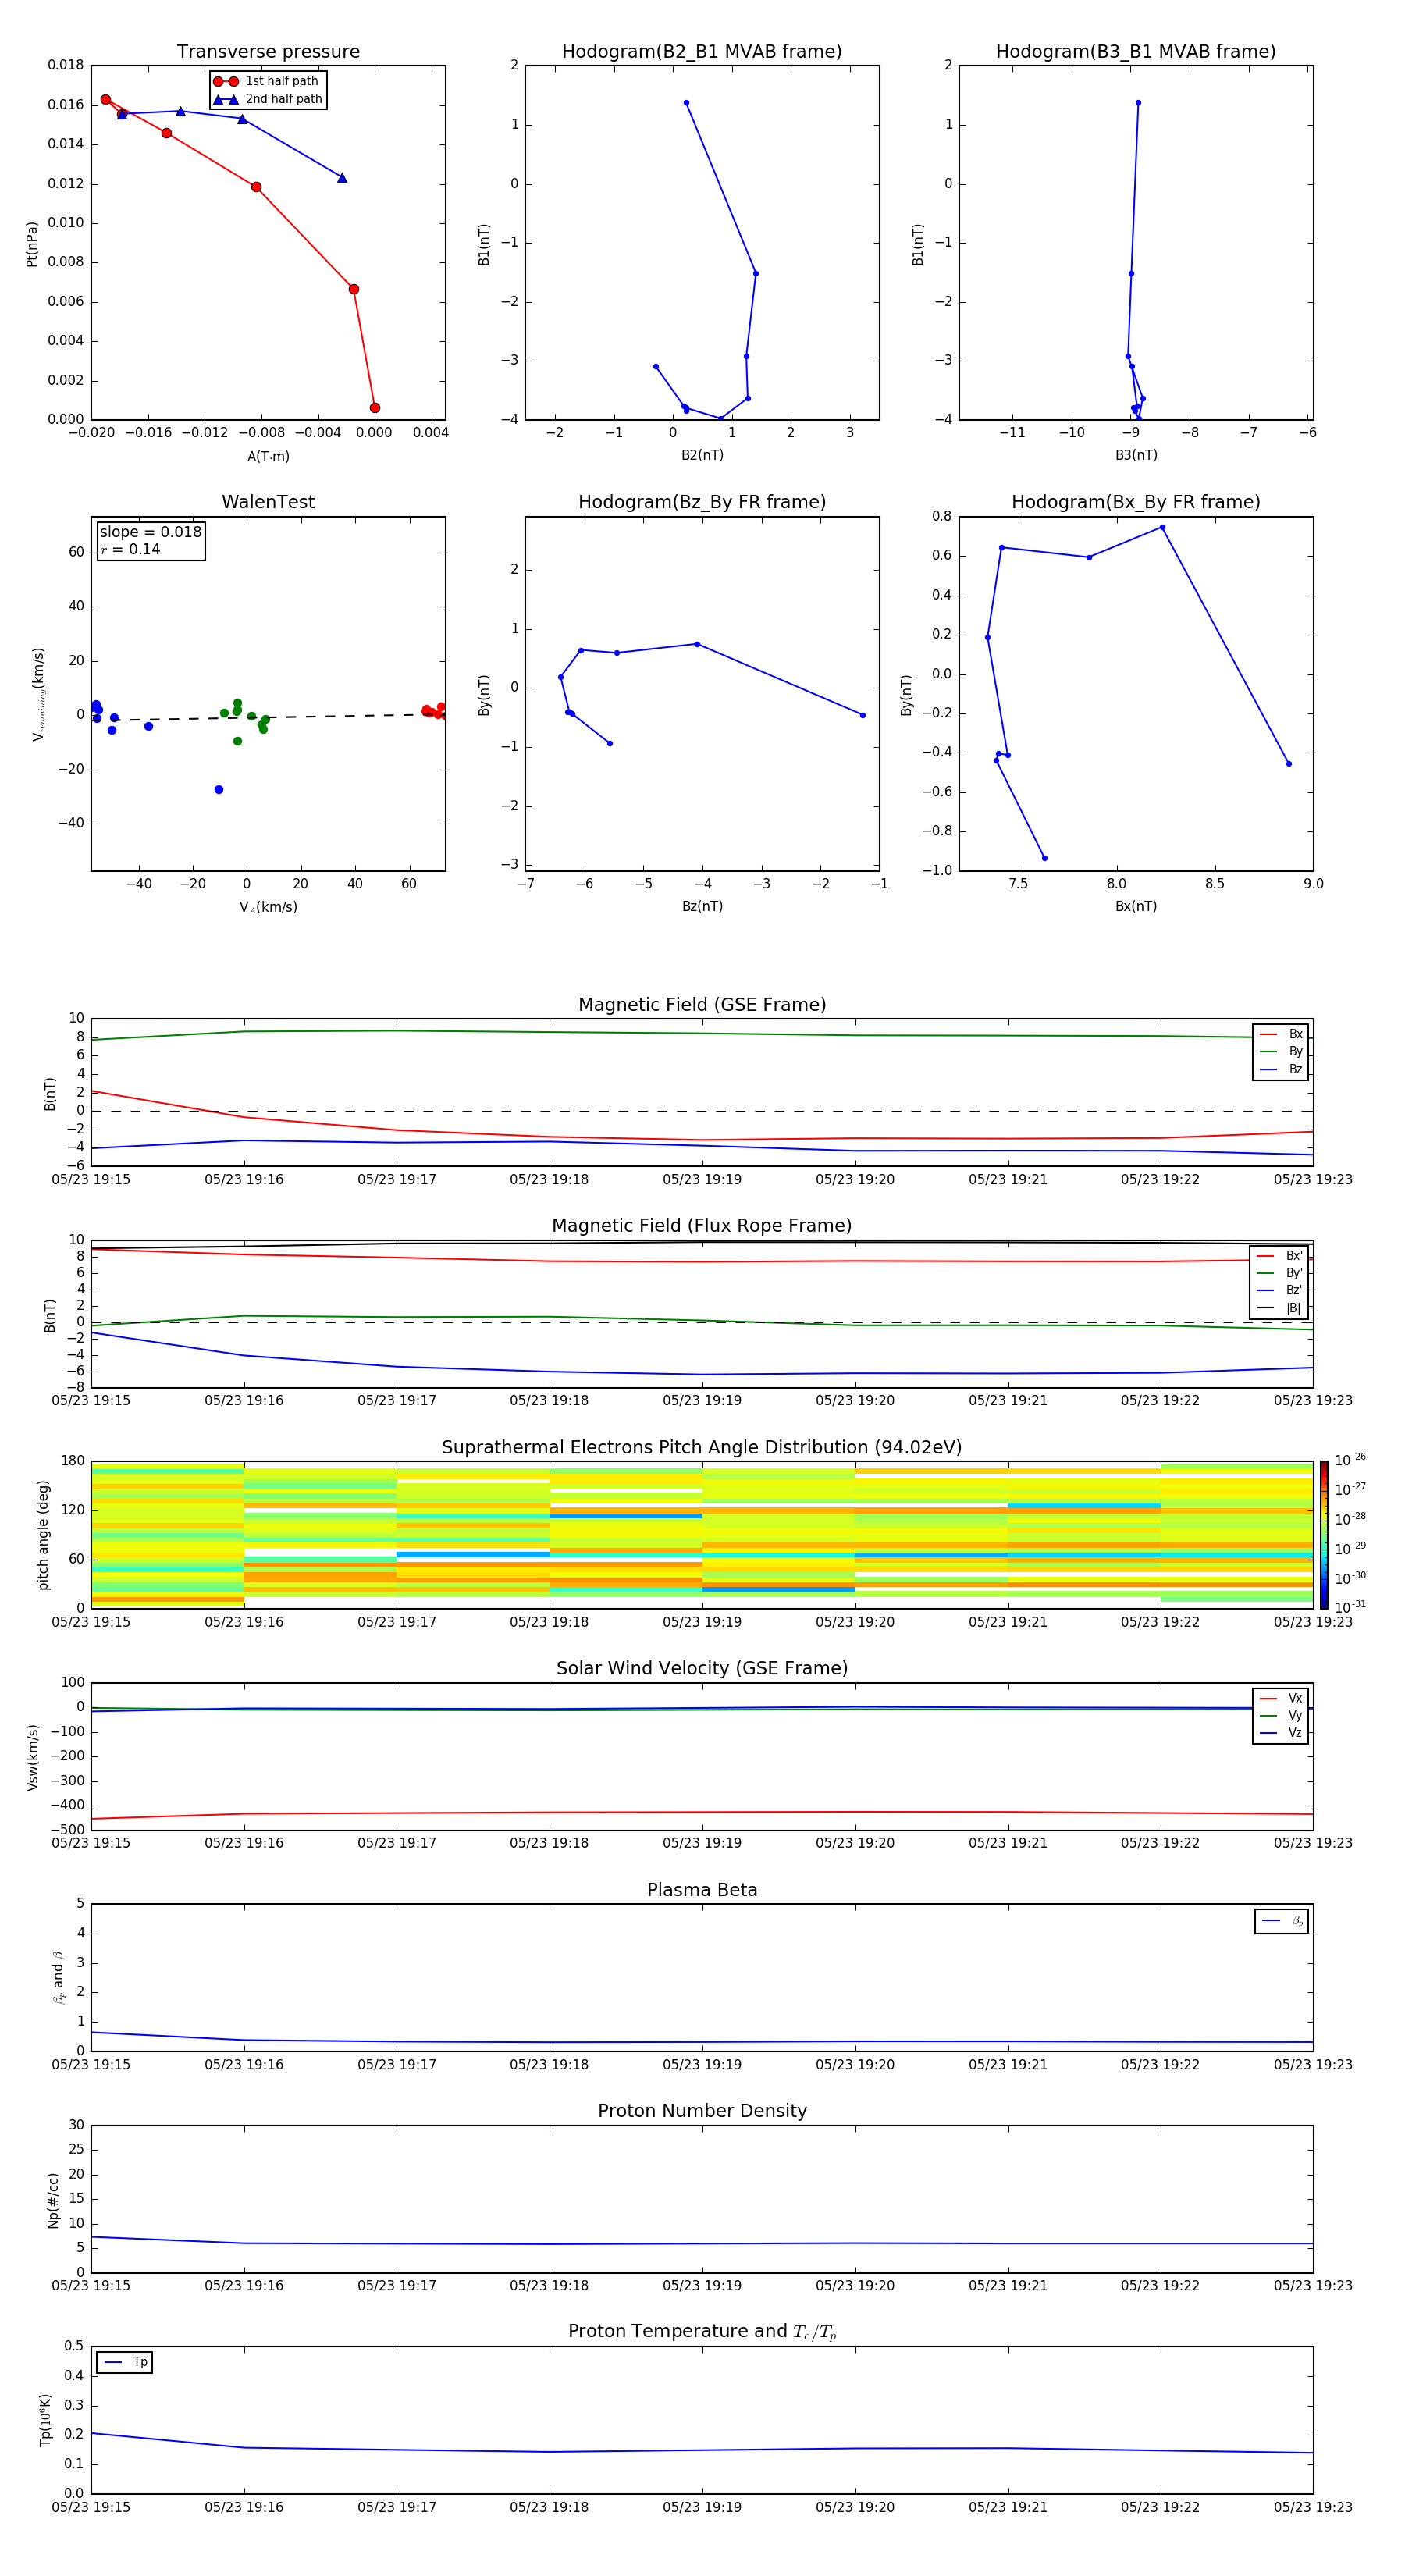Select "Vy" in the Solar Wind legend
Screen dimensions: 1405x2576
[x=1281, y=1716]
